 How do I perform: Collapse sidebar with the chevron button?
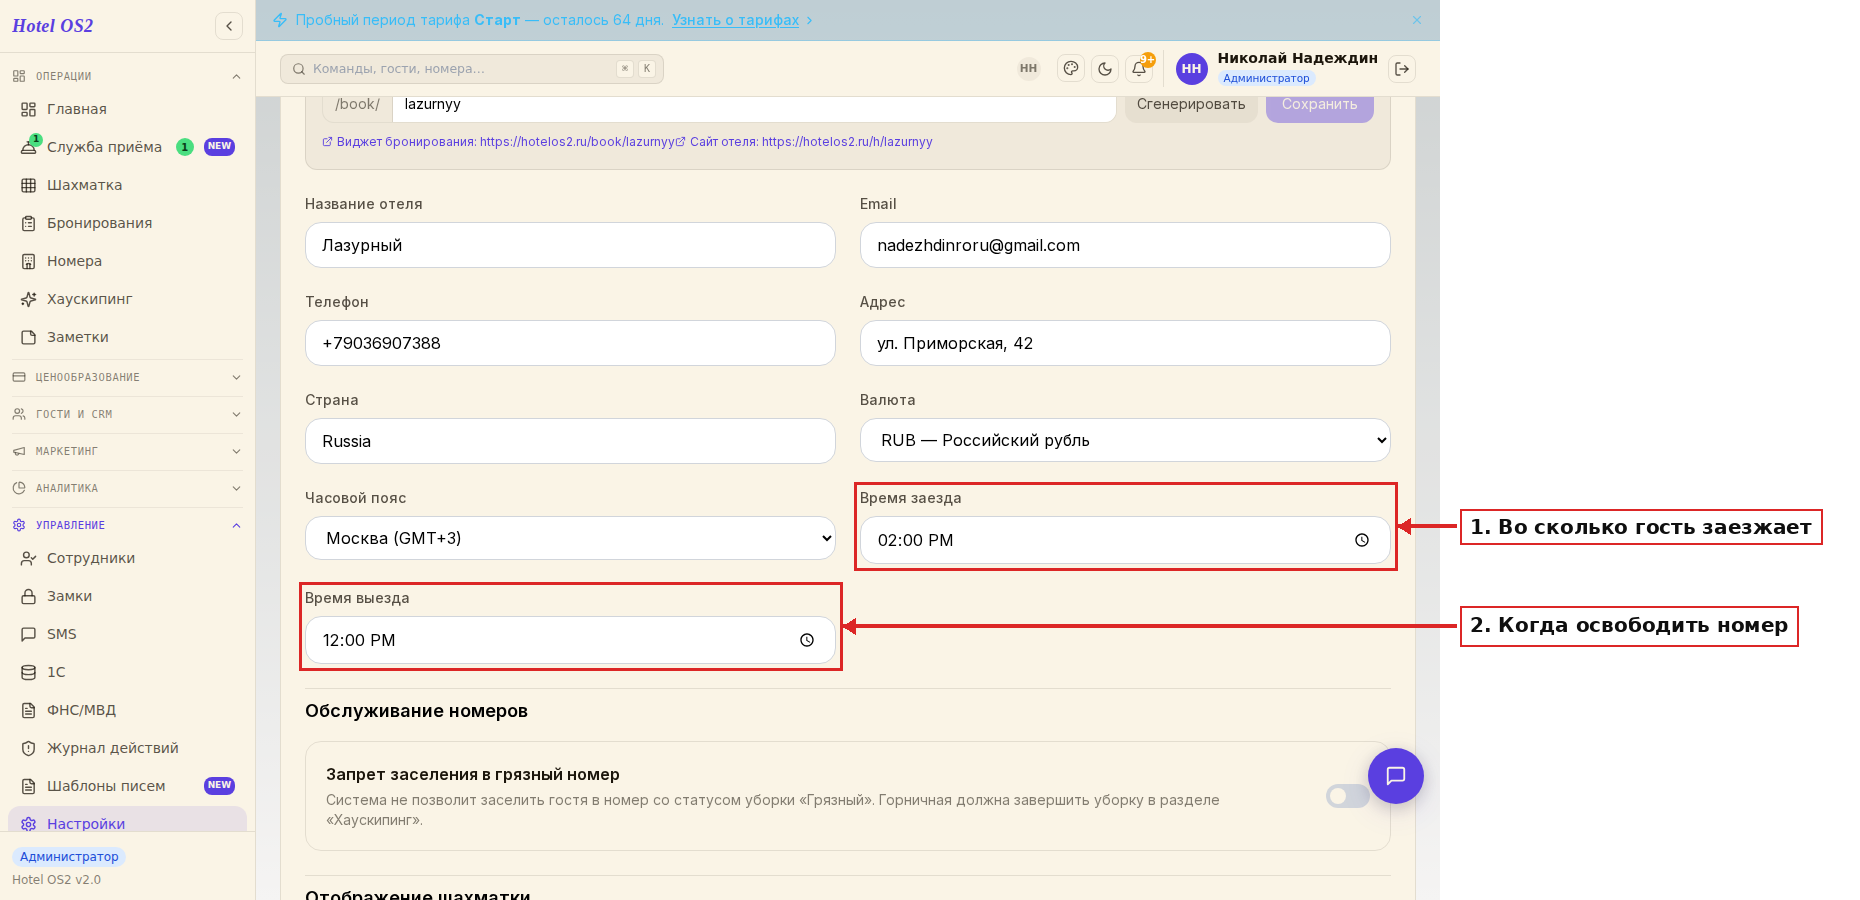pos(229,26)
